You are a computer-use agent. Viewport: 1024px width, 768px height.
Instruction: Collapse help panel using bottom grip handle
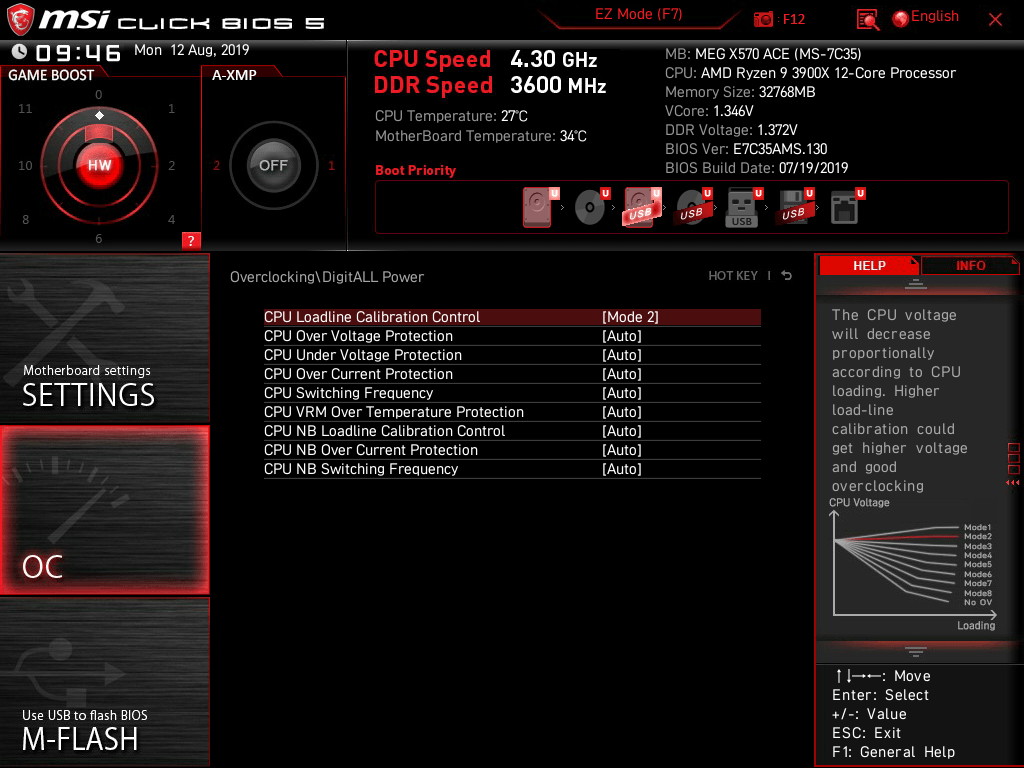click(x=916, y=651)
